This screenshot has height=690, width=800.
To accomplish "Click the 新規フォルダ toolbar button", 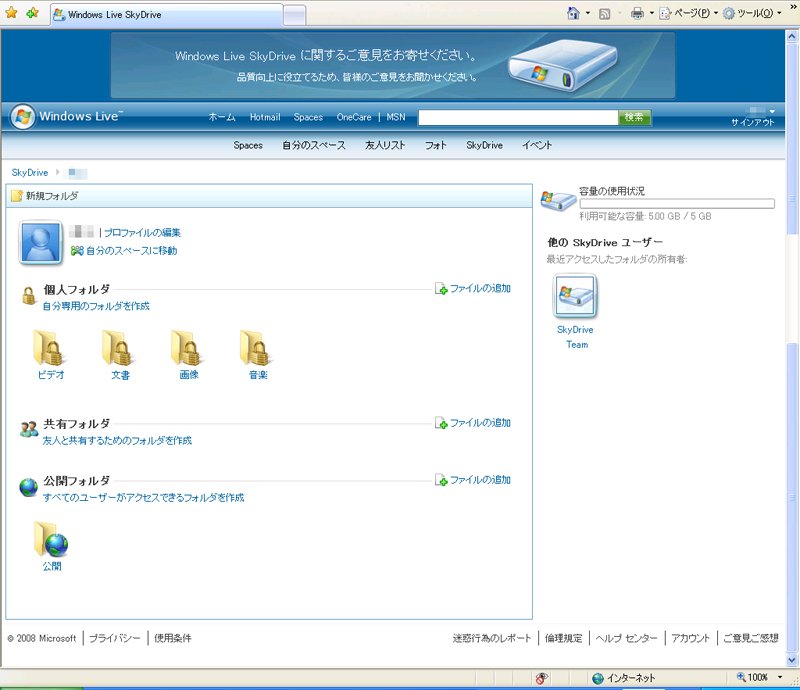I will point(45,196).
